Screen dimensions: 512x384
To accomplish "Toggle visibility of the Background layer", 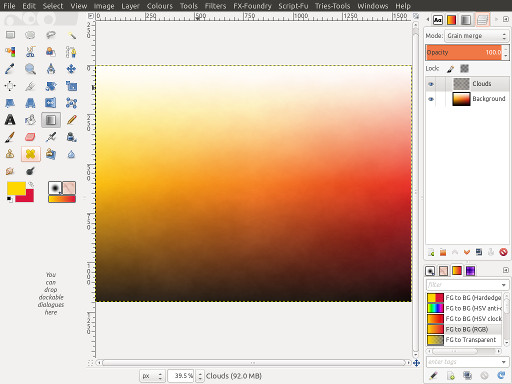I will (431, 99).
